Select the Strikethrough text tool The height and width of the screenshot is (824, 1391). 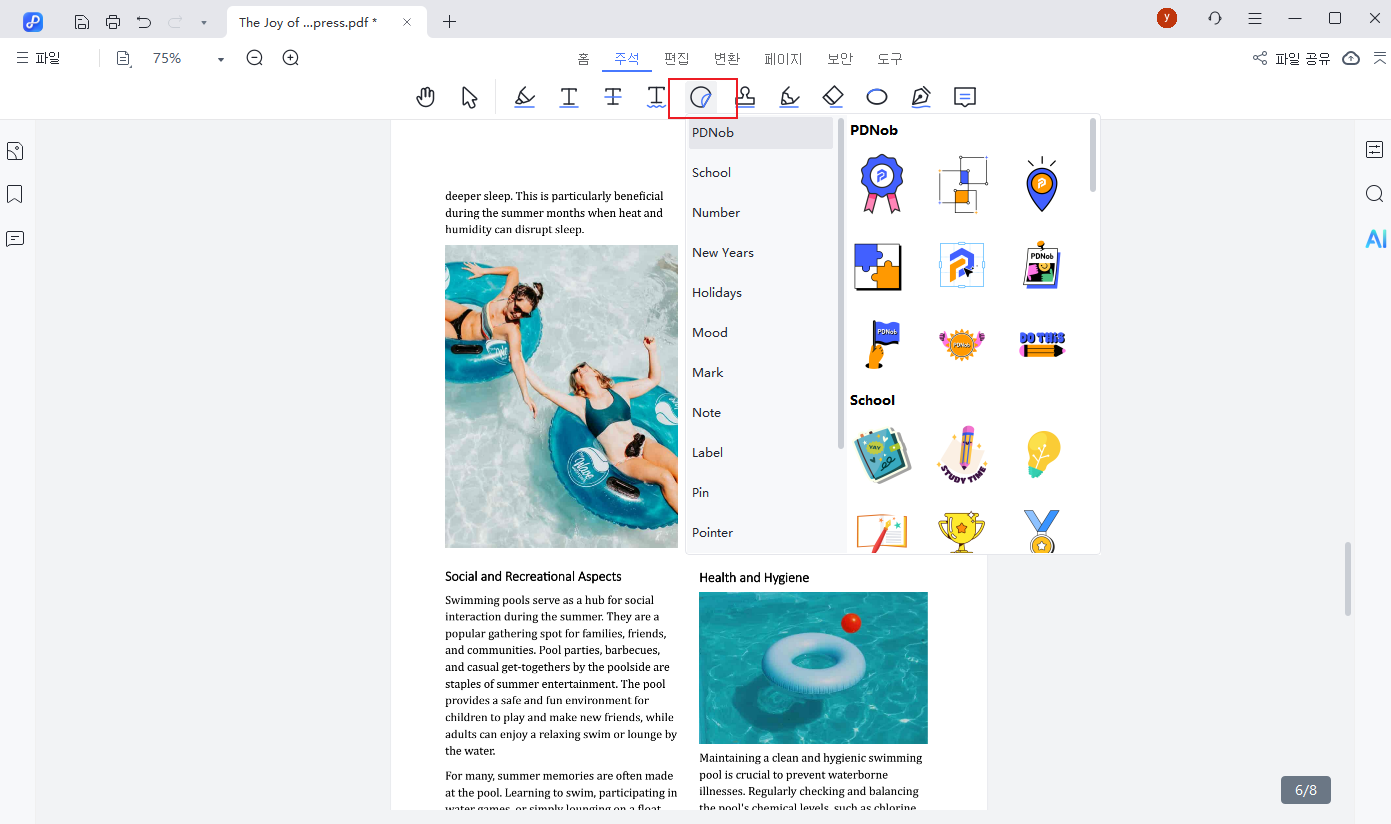612,96
